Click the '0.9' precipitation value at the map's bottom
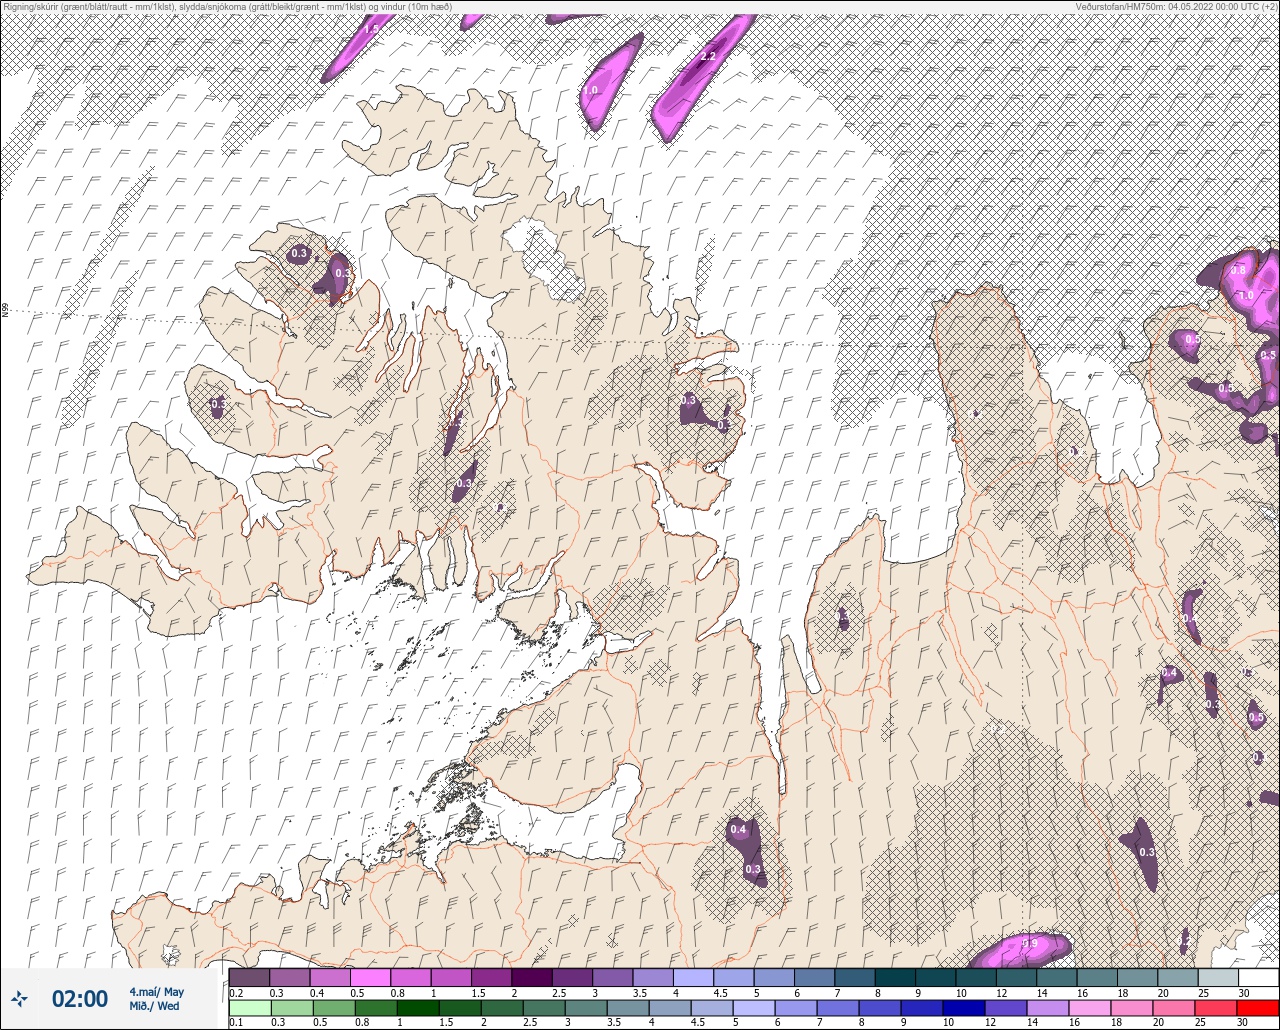The height and width of the screenshot is (1030, 1280). [1030, 943]
